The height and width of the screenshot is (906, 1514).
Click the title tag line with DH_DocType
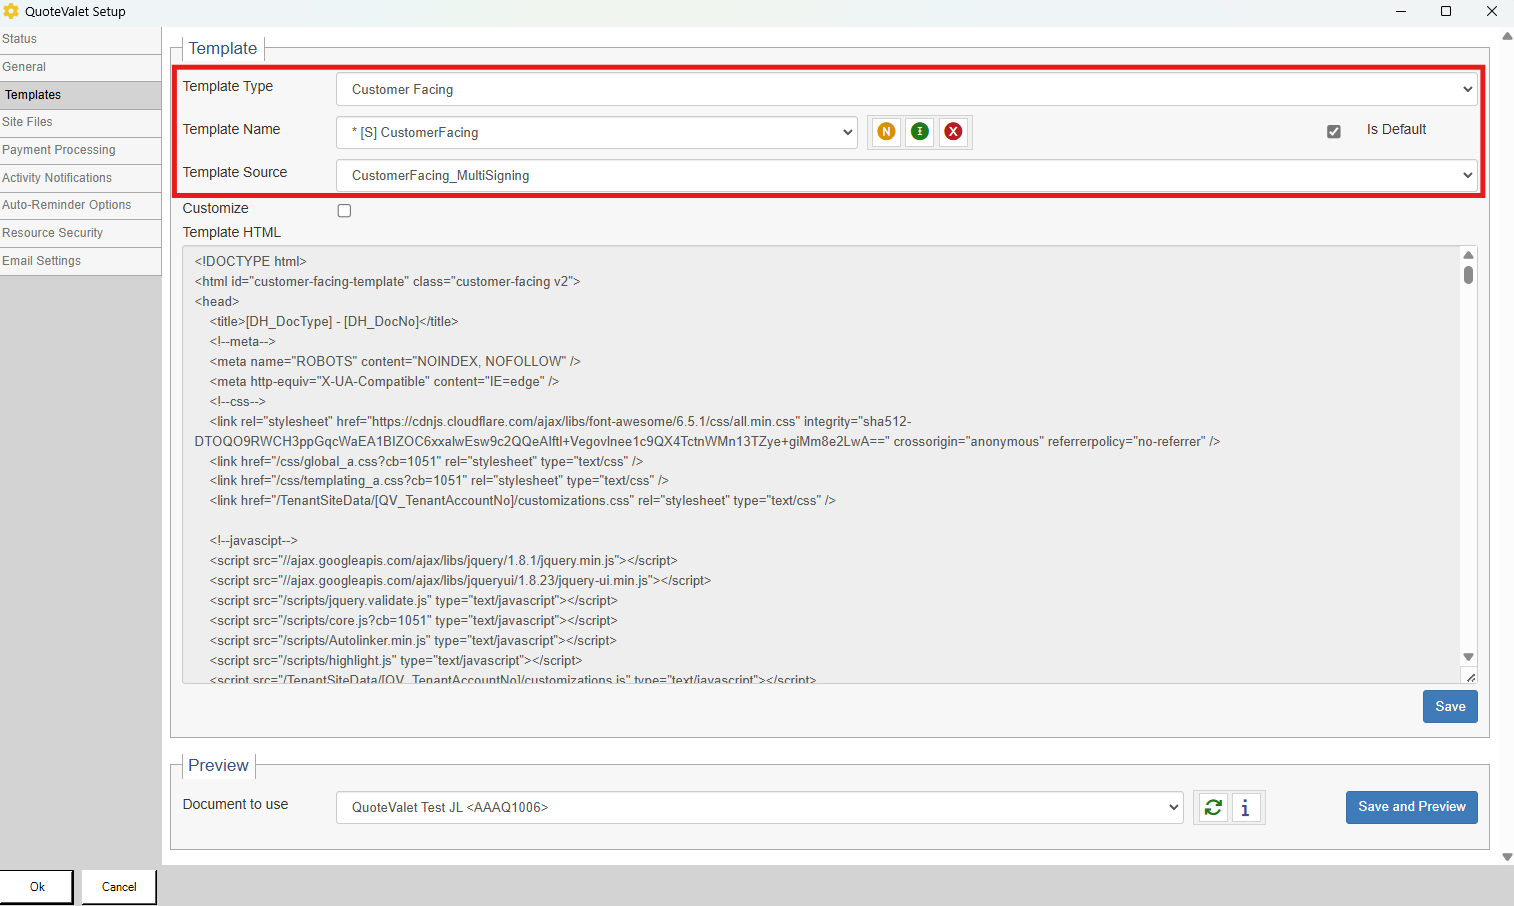point(334,322)
